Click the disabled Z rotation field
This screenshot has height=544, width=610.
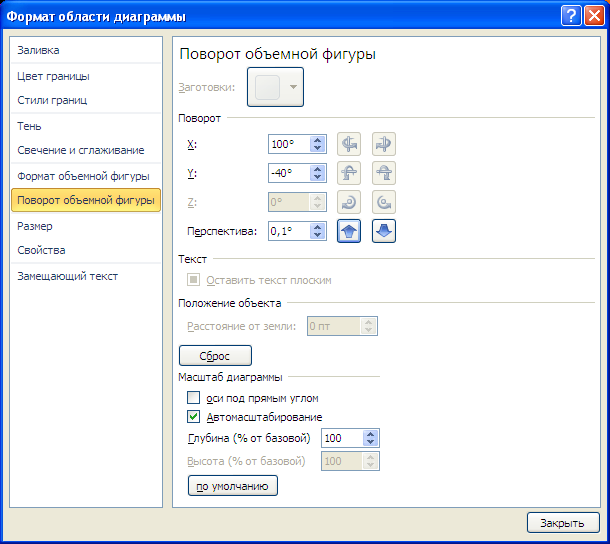(289, 202)
